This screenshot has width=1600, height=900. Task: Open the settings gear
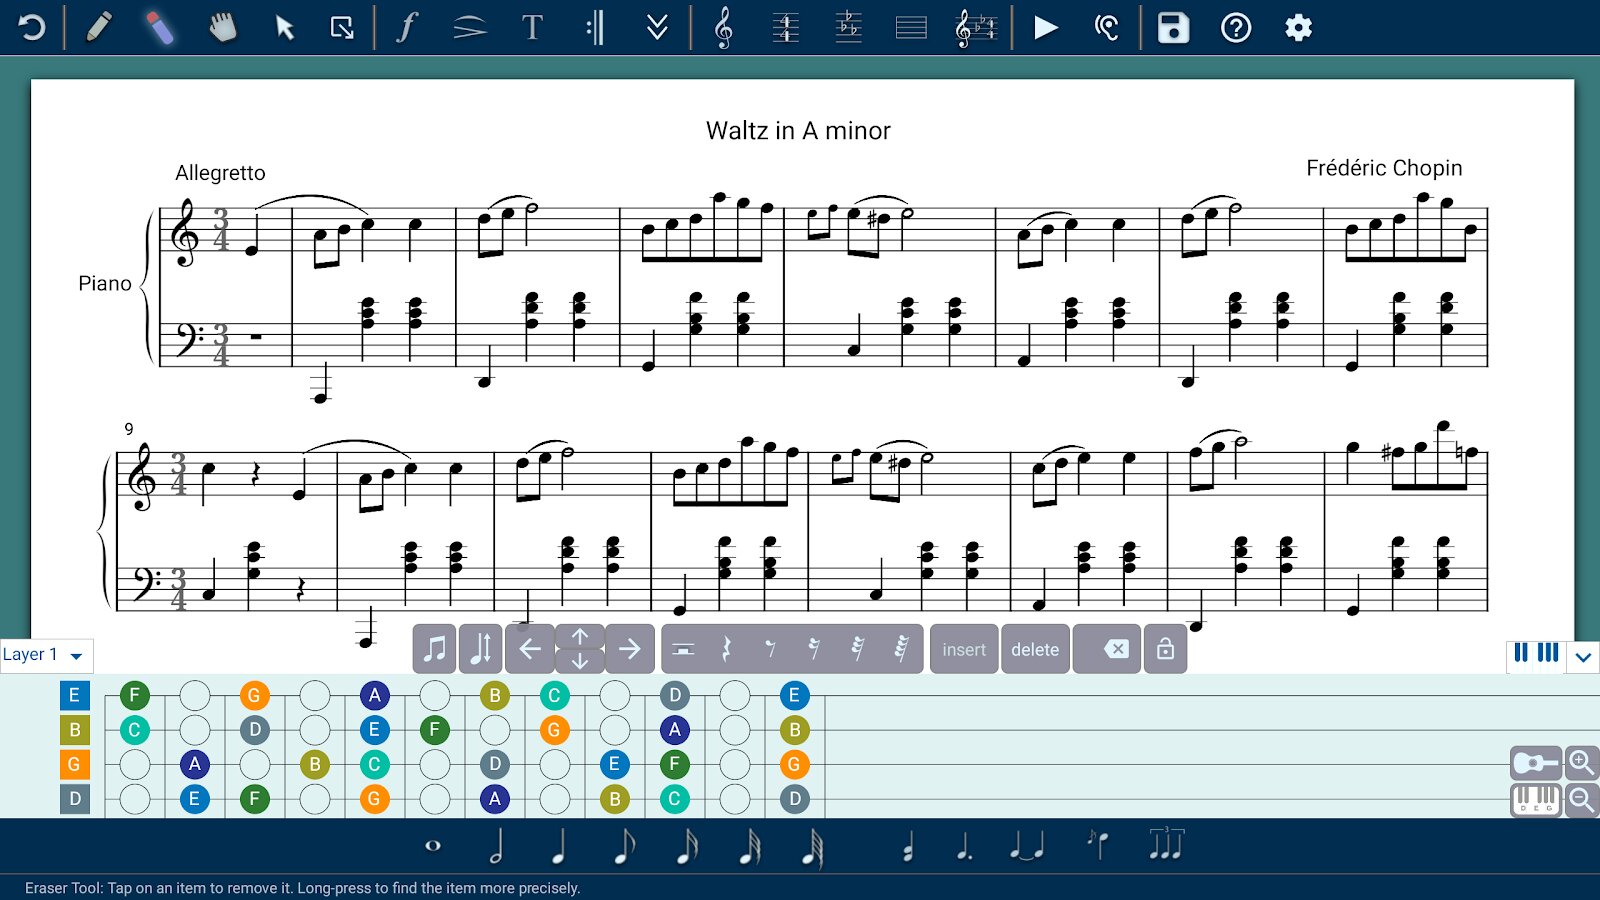[1298, 28]
